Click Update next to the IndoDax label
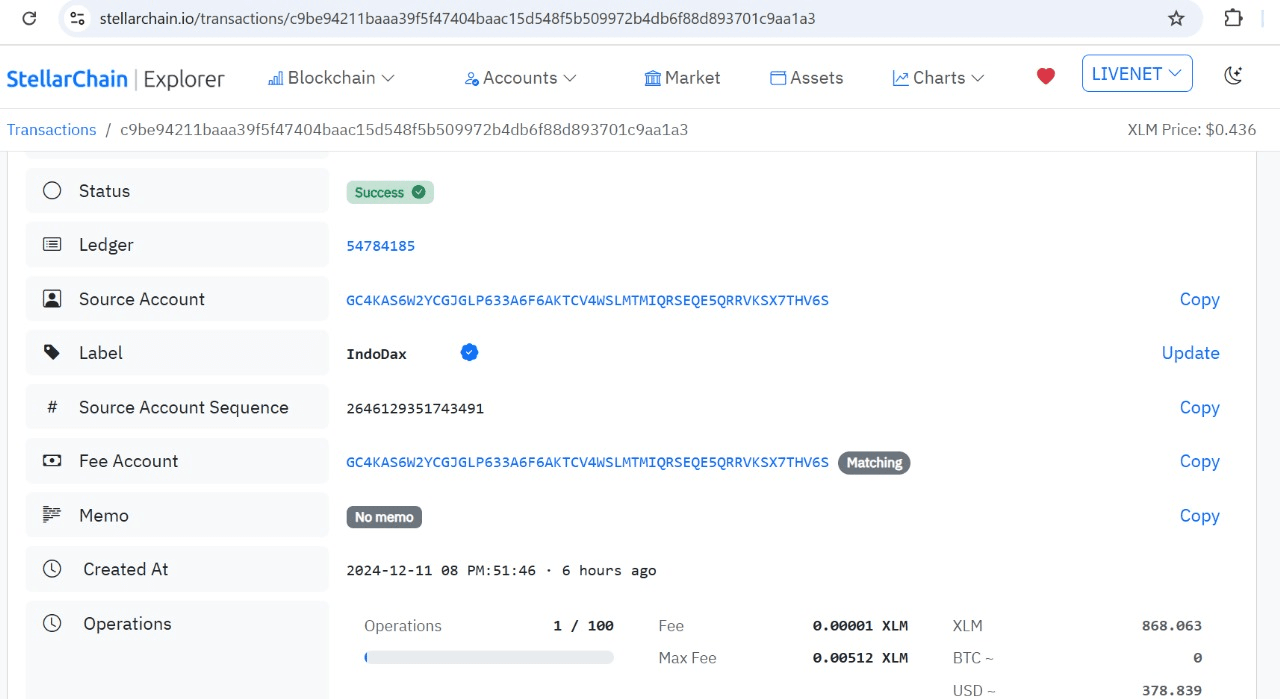The width and height of the screenshot is (1280, 699). pos(1190,353)
